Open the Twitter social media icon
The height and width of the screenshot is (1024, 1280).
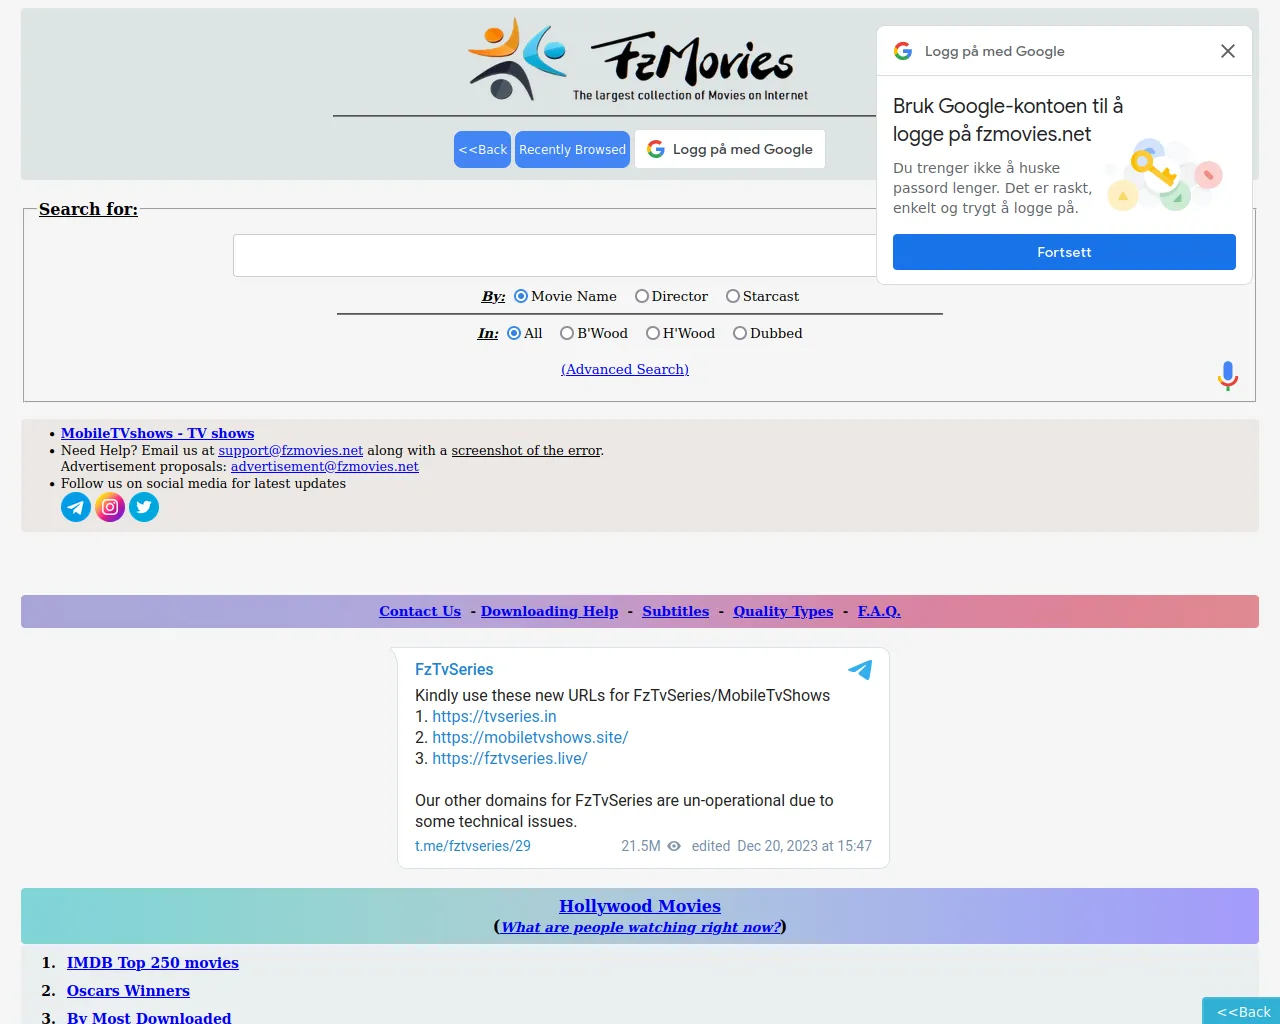coord(144,507)
